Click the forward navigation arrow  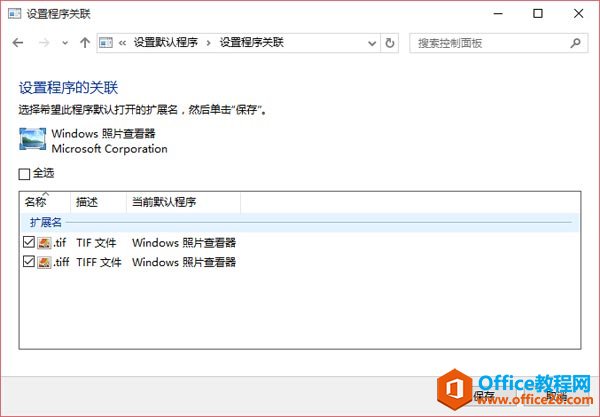point(44,43)
